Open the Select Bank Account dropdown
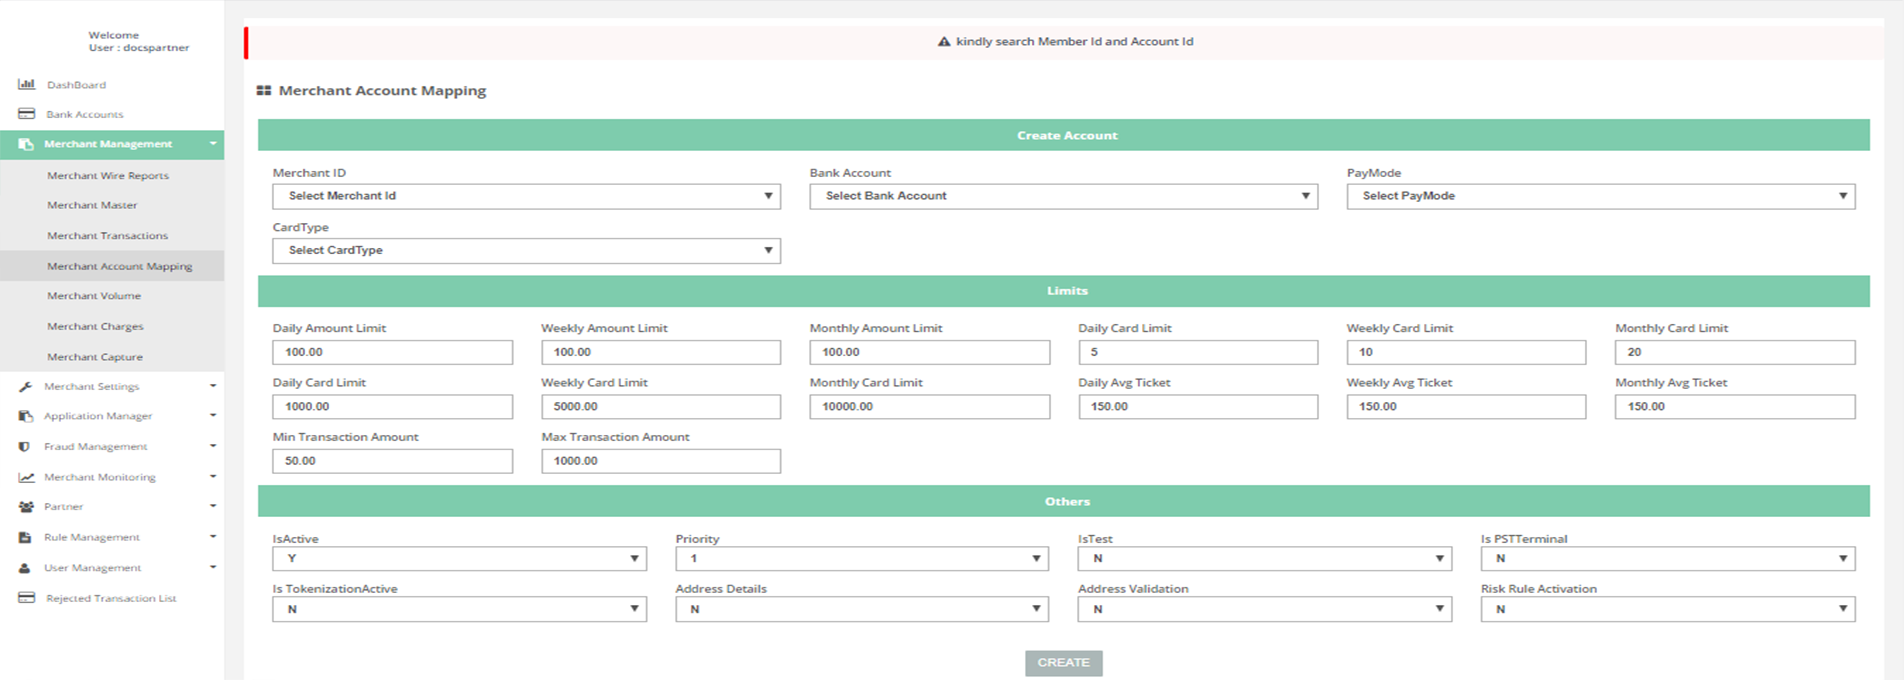 [1063, 196]
